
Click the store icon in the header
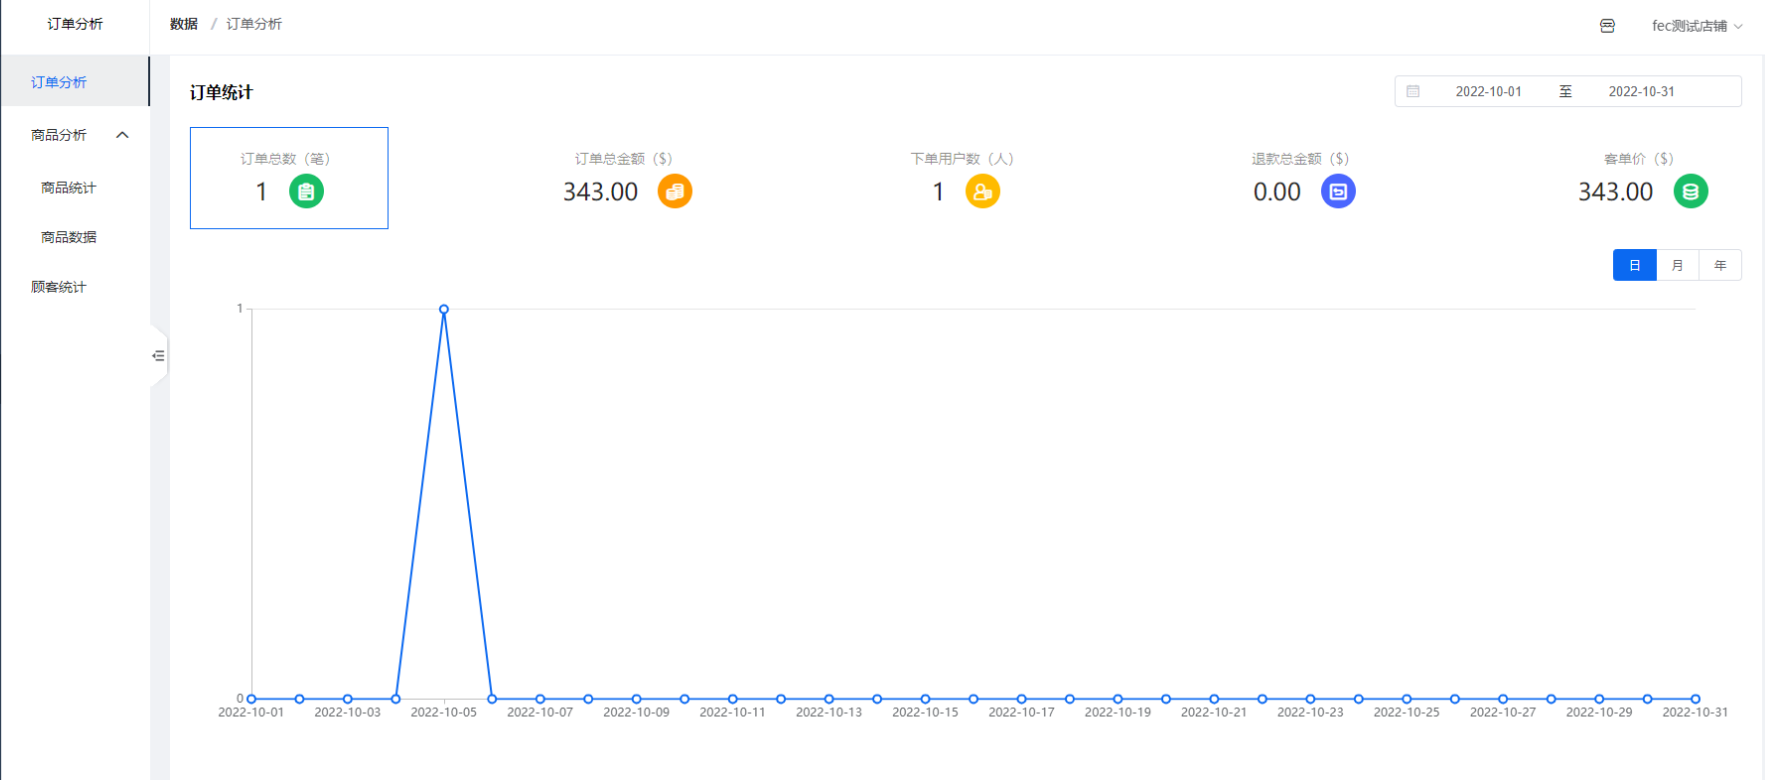1607,26
